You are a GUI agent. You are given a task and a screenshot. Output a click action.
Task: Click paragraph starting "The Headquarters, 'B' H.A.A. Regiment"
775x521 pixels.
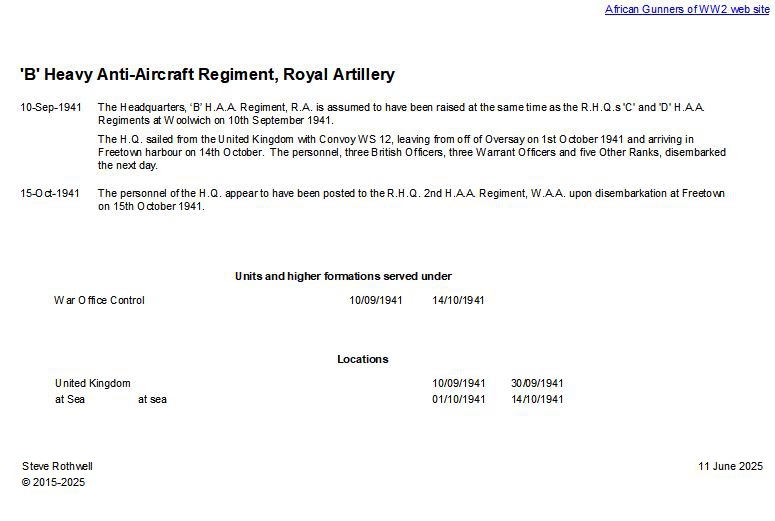coord(401,113)
